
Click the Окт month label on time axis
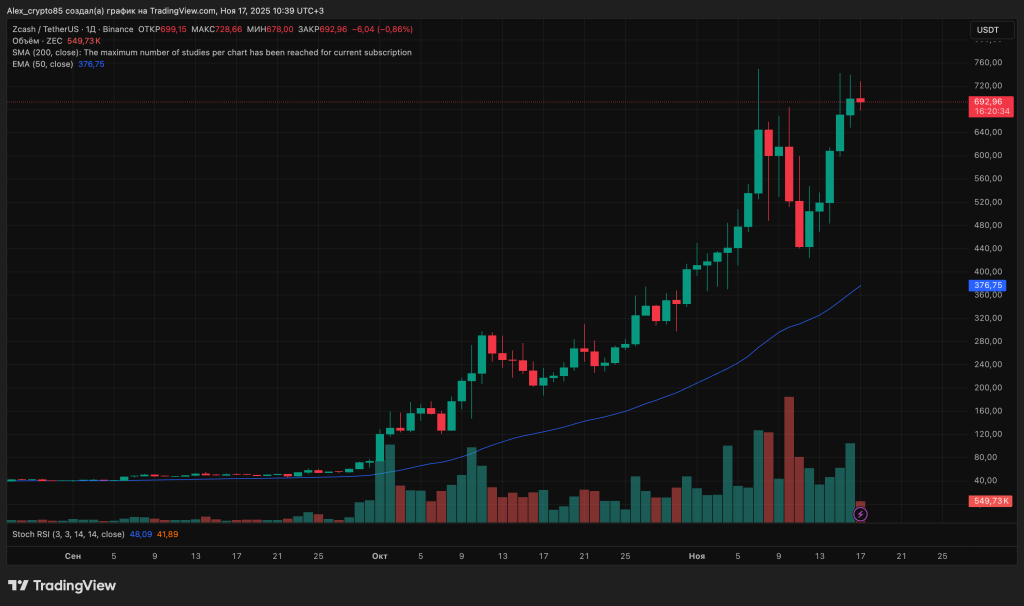[379, 554]
